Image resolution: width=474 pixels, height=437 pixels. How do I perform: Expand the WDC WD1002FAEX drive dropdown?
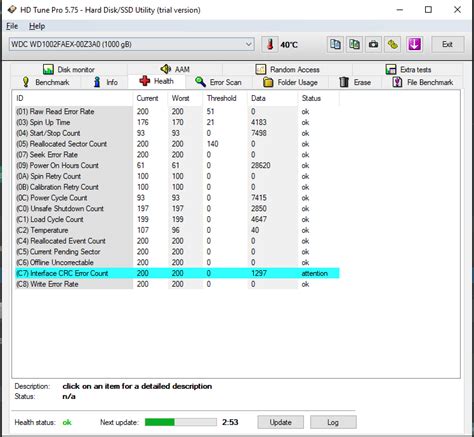248,44
